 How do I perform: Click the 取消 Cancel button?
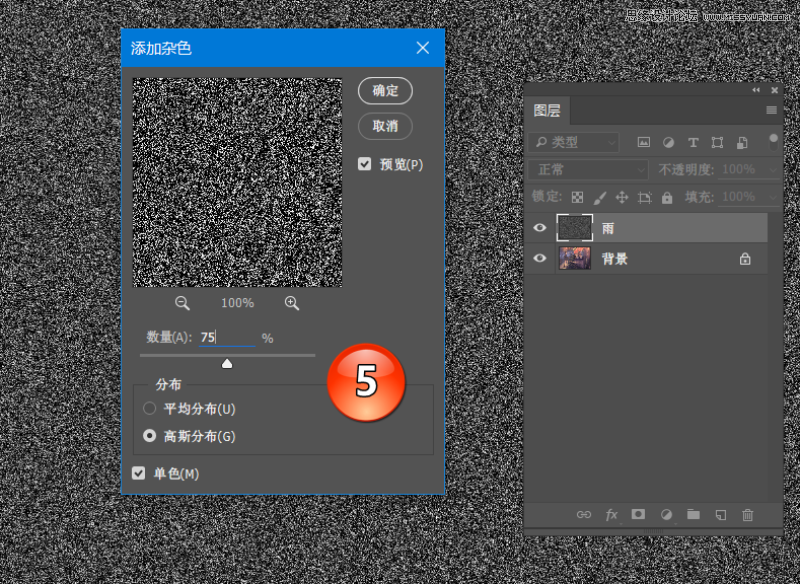pos(385,127)
